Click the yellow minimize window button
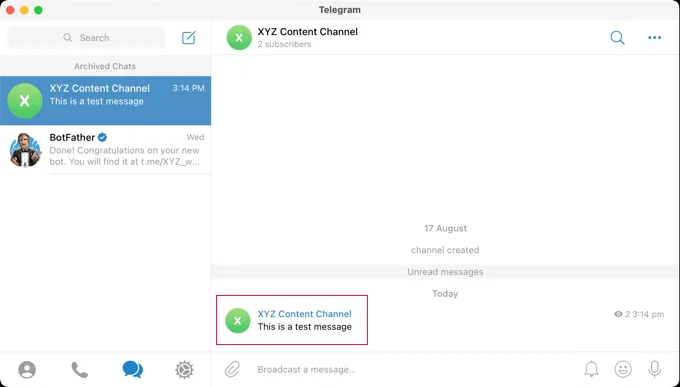Viewport: 680px width, 387px height. coord(24,10)
